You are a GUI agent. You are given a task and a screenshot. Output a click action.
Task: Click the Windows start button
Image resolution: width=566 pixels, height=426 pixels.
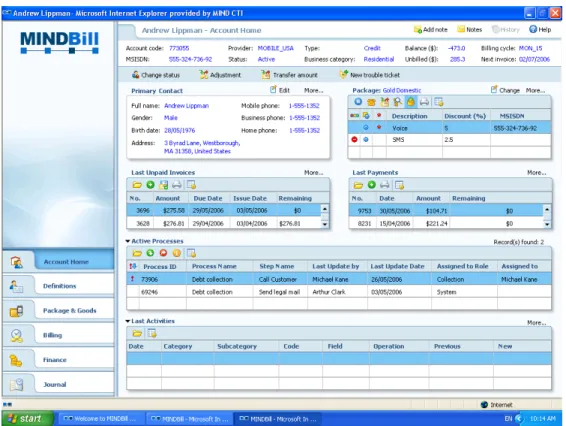pyautogui.click(x=28, y=418)
